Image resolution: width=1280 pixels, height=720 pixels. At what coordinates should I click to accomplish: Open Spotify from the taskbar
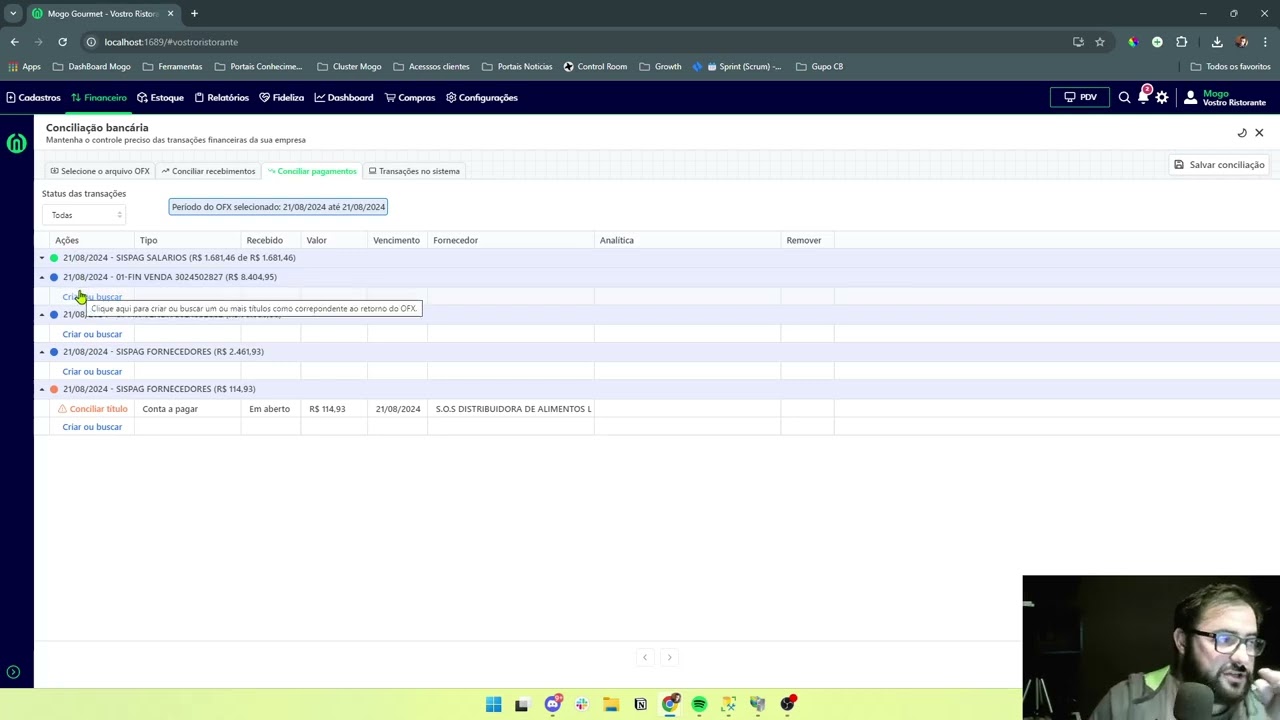pos(699,704)
